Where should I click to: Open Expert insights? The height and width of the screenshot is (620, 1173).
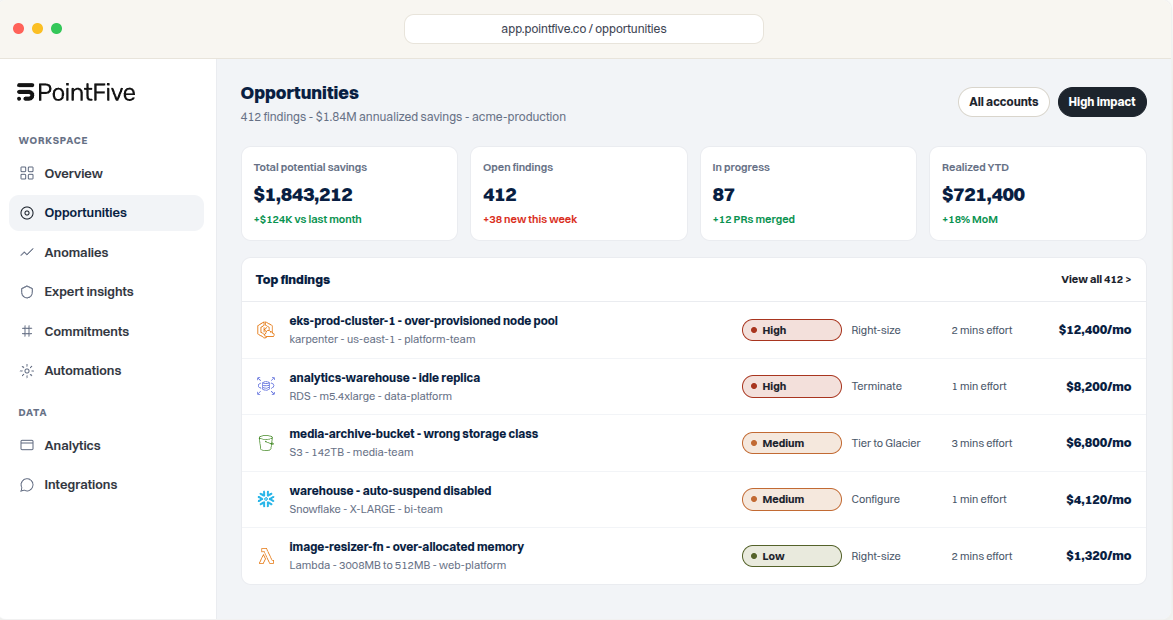click(106, 292)
